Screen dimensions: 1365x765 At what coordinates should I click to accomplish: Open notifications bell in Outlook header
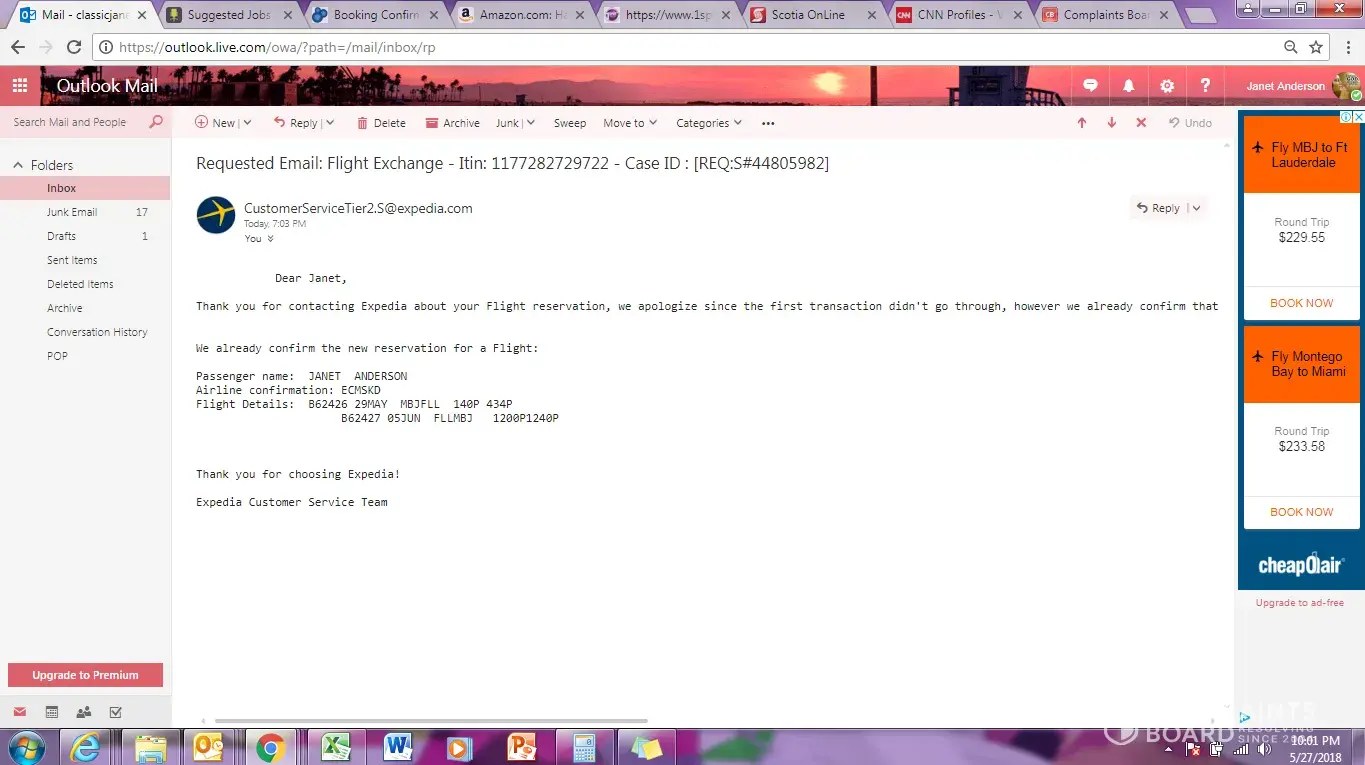1129,86
